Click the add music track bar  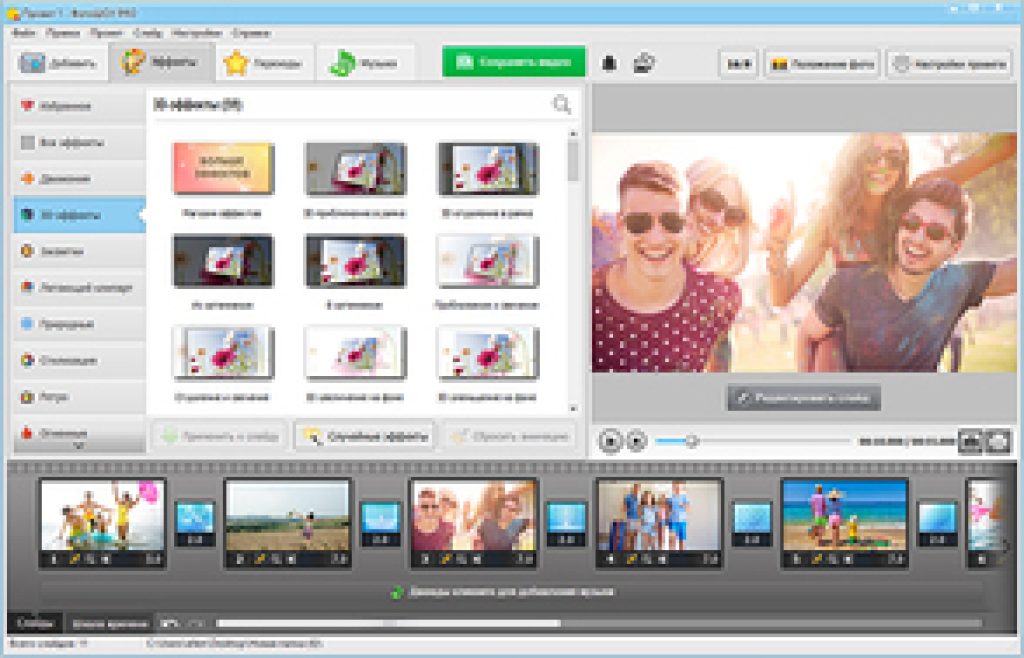coord(513,593)
